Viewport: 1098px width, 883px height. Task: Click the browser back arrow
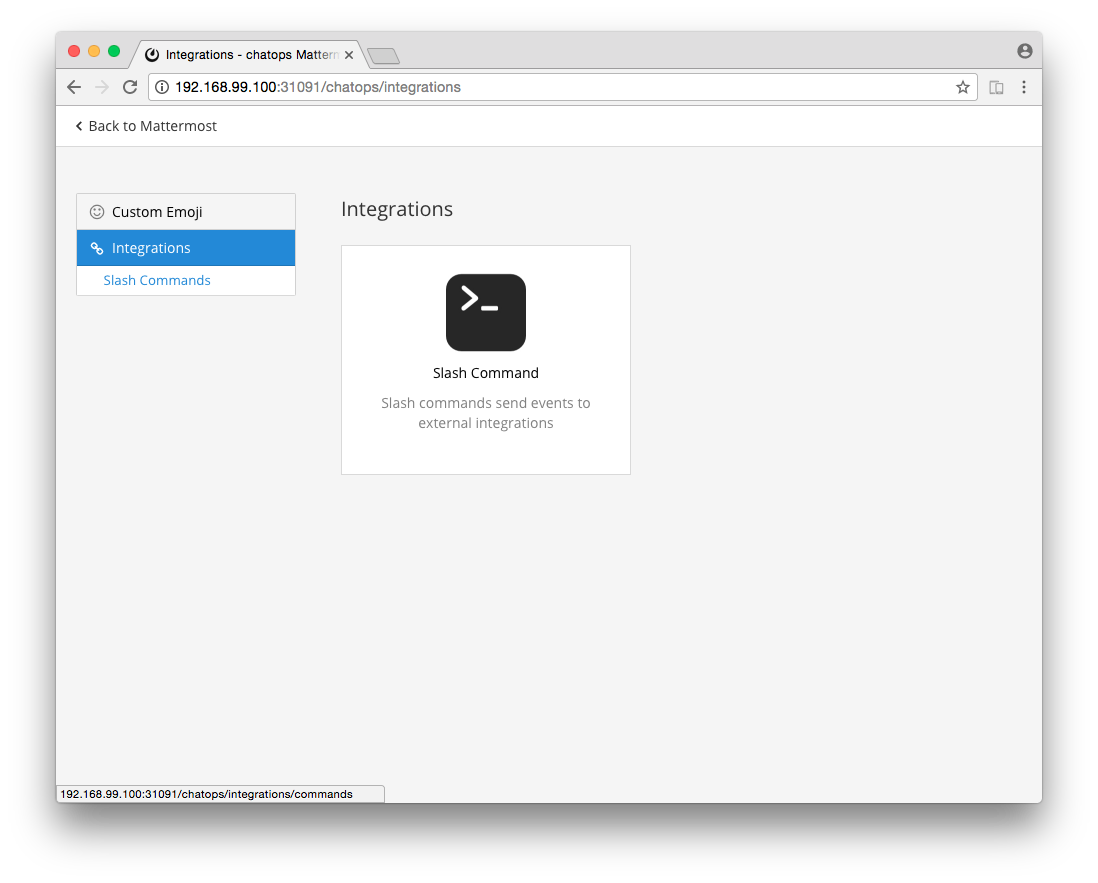tap(74, 87)
